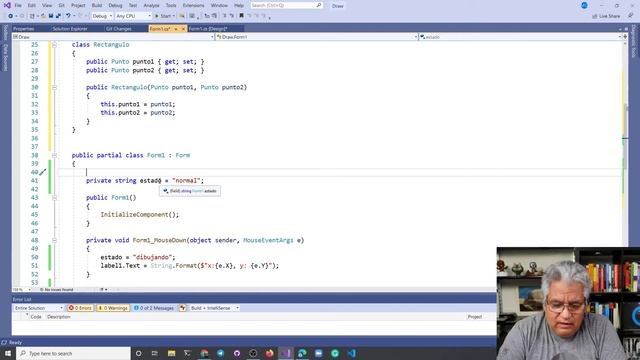Viewport: 640px width, 360px height.
Task: Click the search magnifier in Search box
Action: (x=319, y=5)
